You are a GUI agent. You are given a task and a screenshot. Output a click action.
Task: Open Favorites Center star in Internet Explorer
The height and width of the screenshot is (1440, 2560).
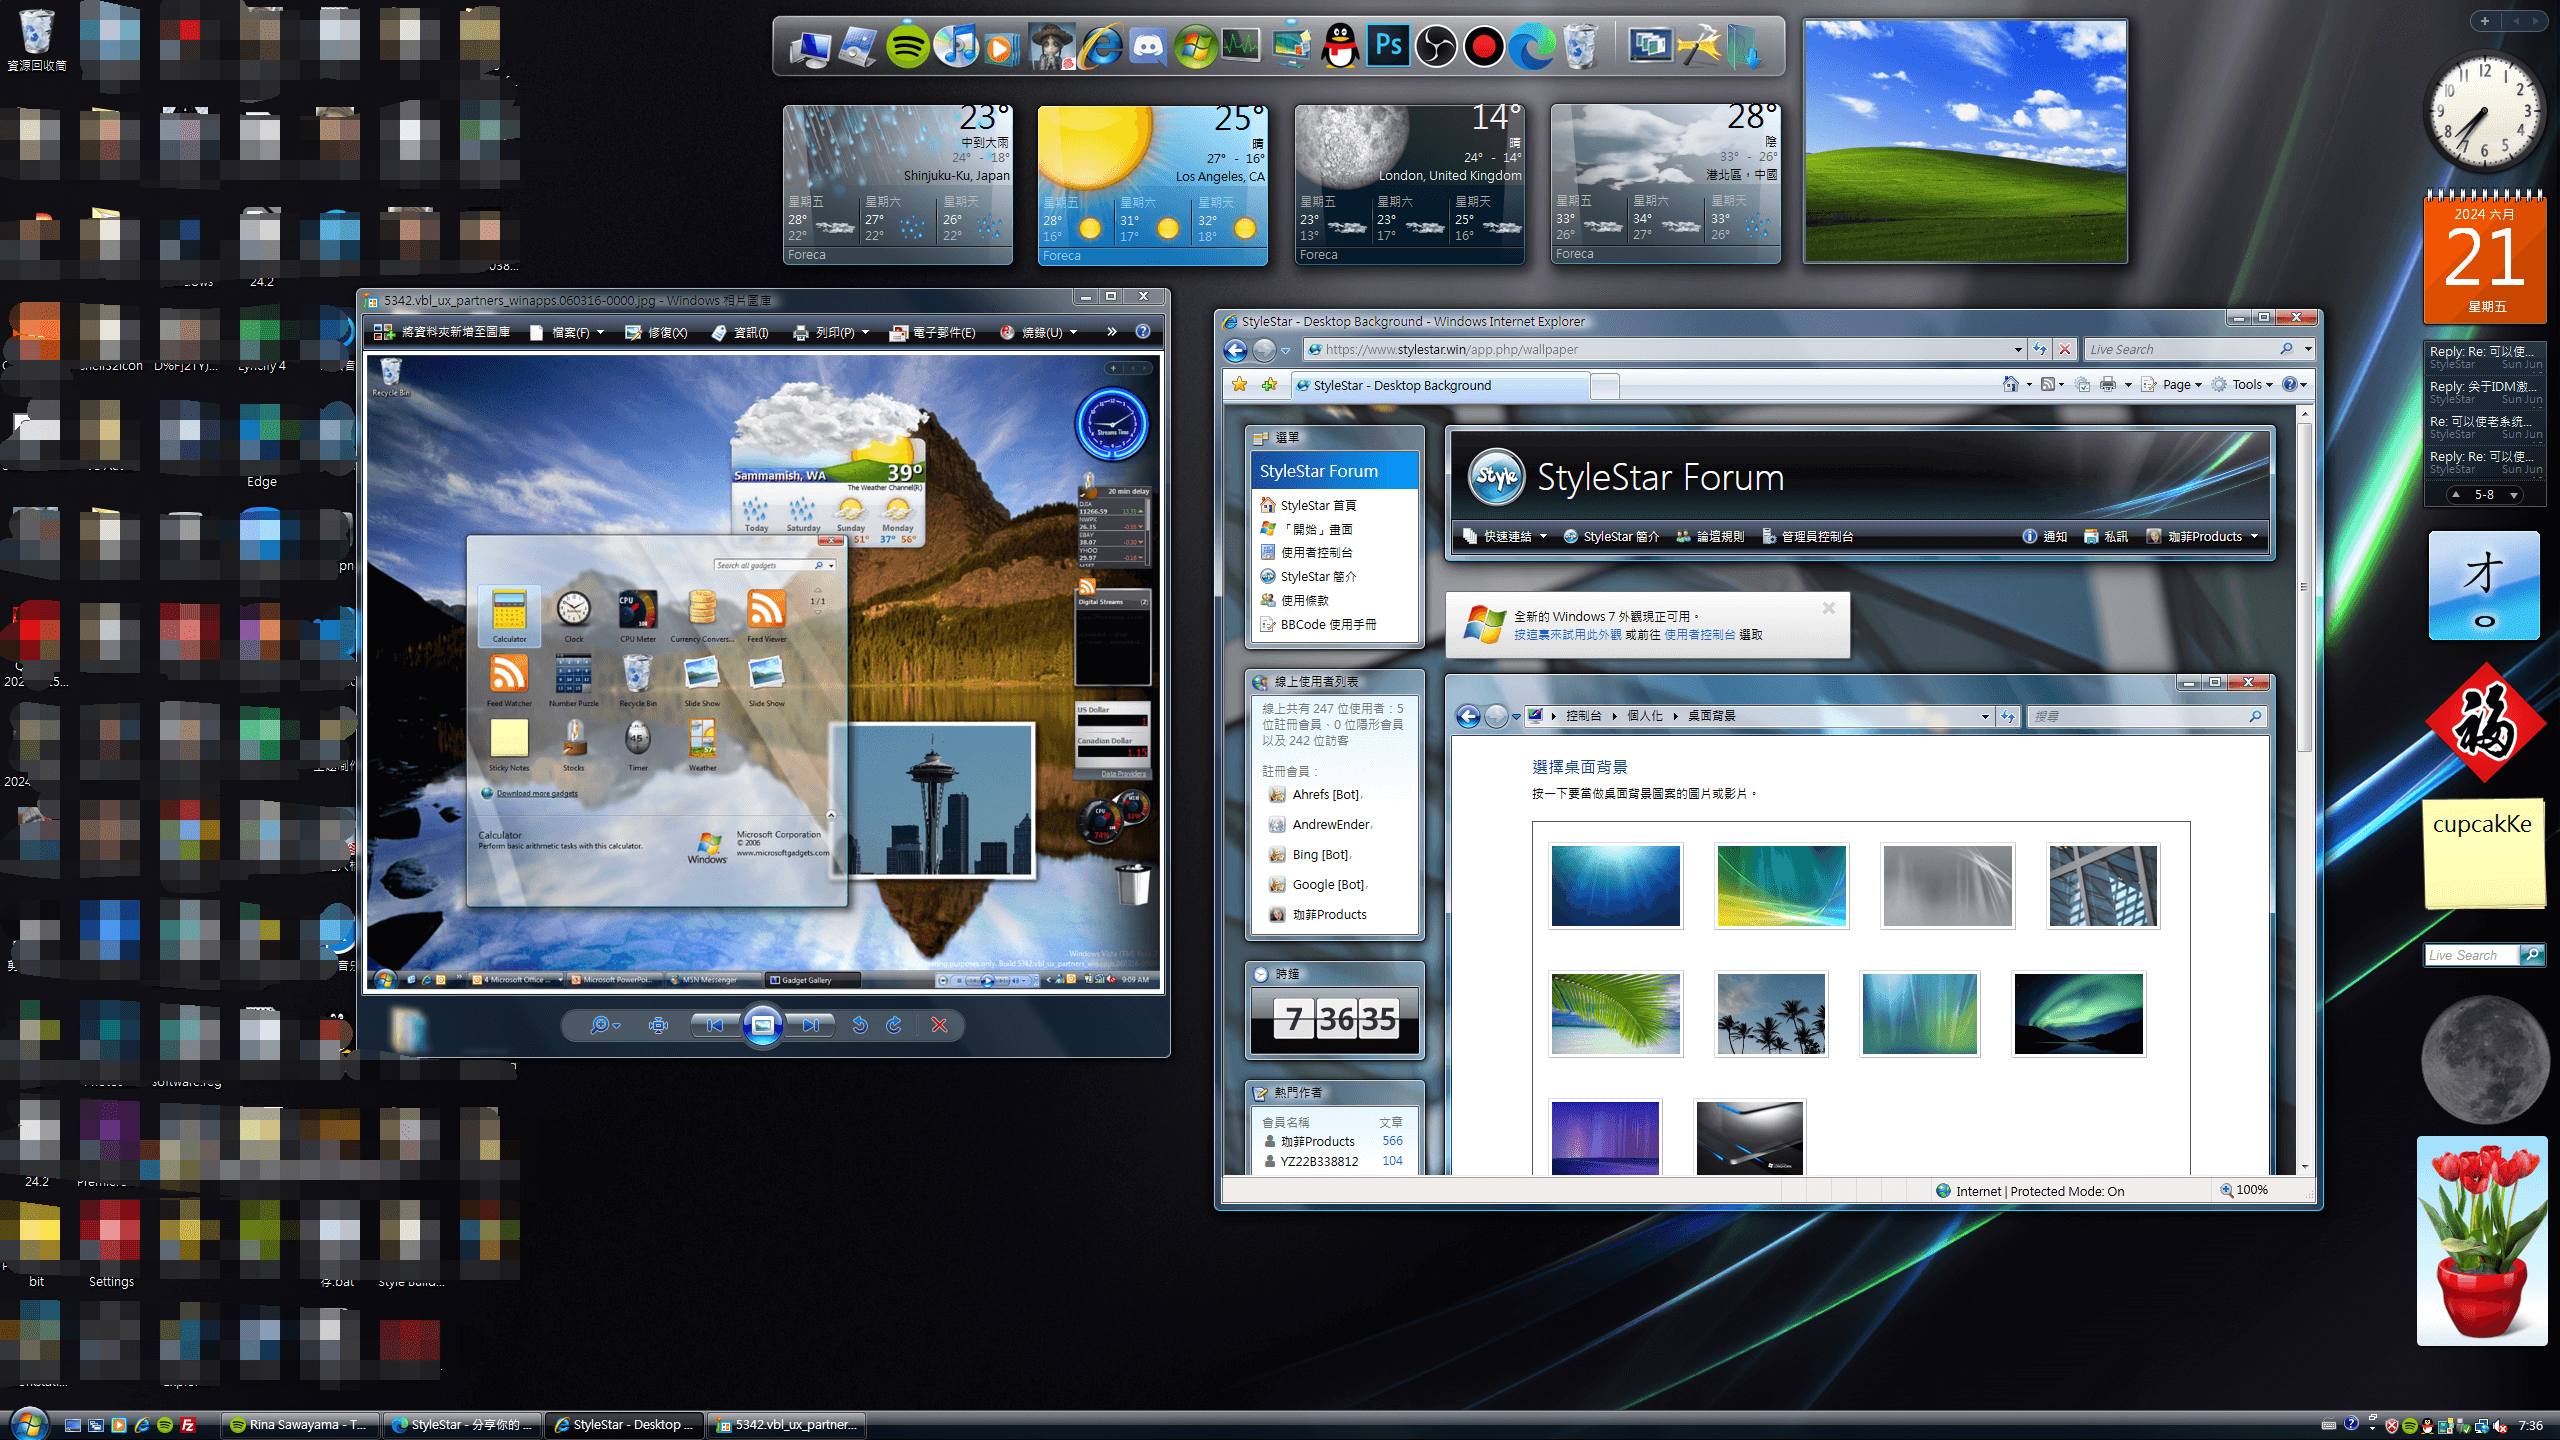1240,385
